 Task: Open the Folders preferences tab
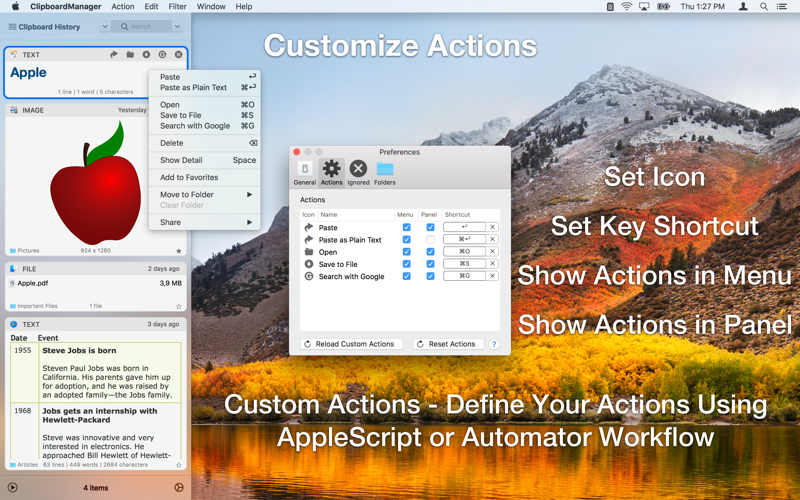tap(385, 172)
